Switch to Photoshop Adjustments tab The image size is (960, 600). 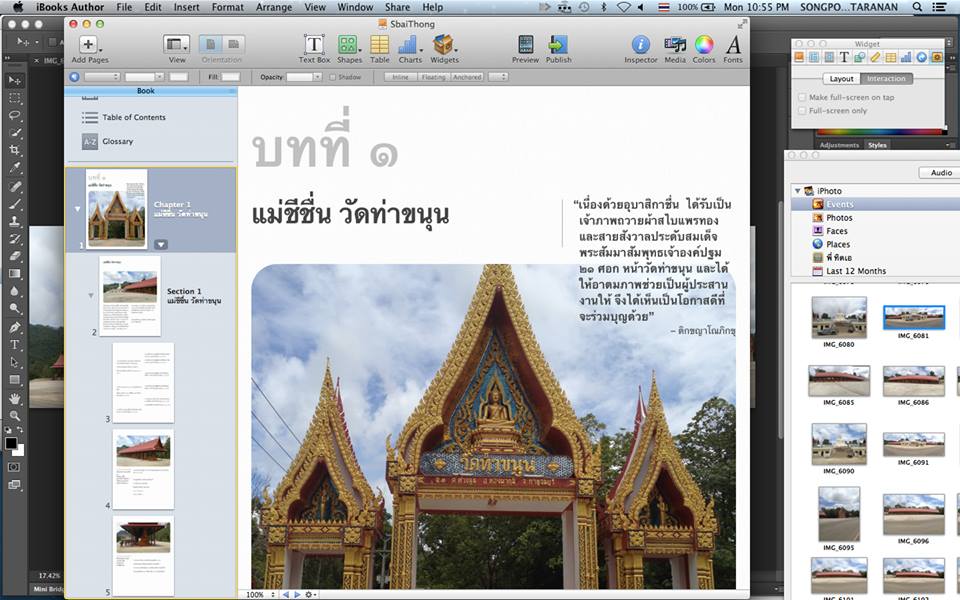(x=839, y=145)
